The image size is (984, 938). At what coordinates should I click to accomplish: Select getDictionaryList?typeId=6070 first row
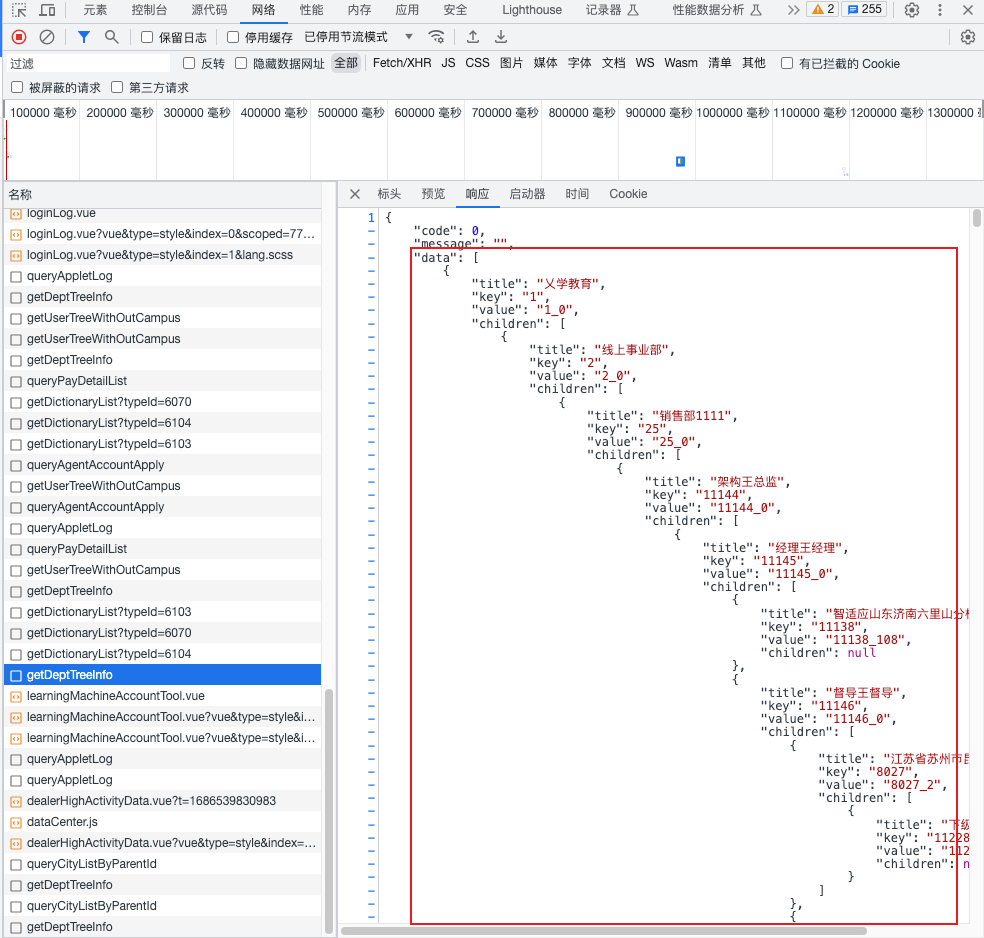click(163, 402)
